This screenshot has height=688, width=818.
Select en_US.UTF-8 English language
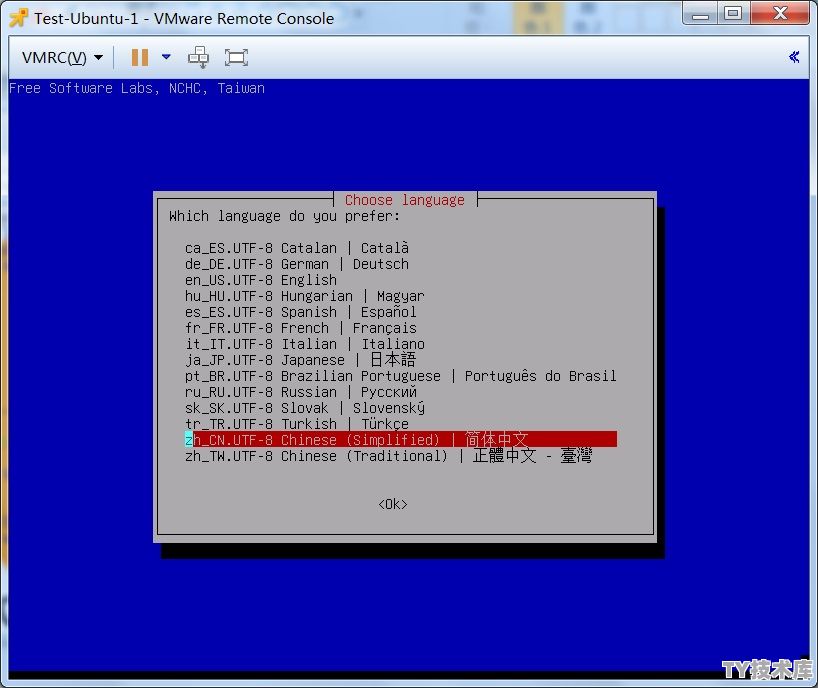pos(261,280)
